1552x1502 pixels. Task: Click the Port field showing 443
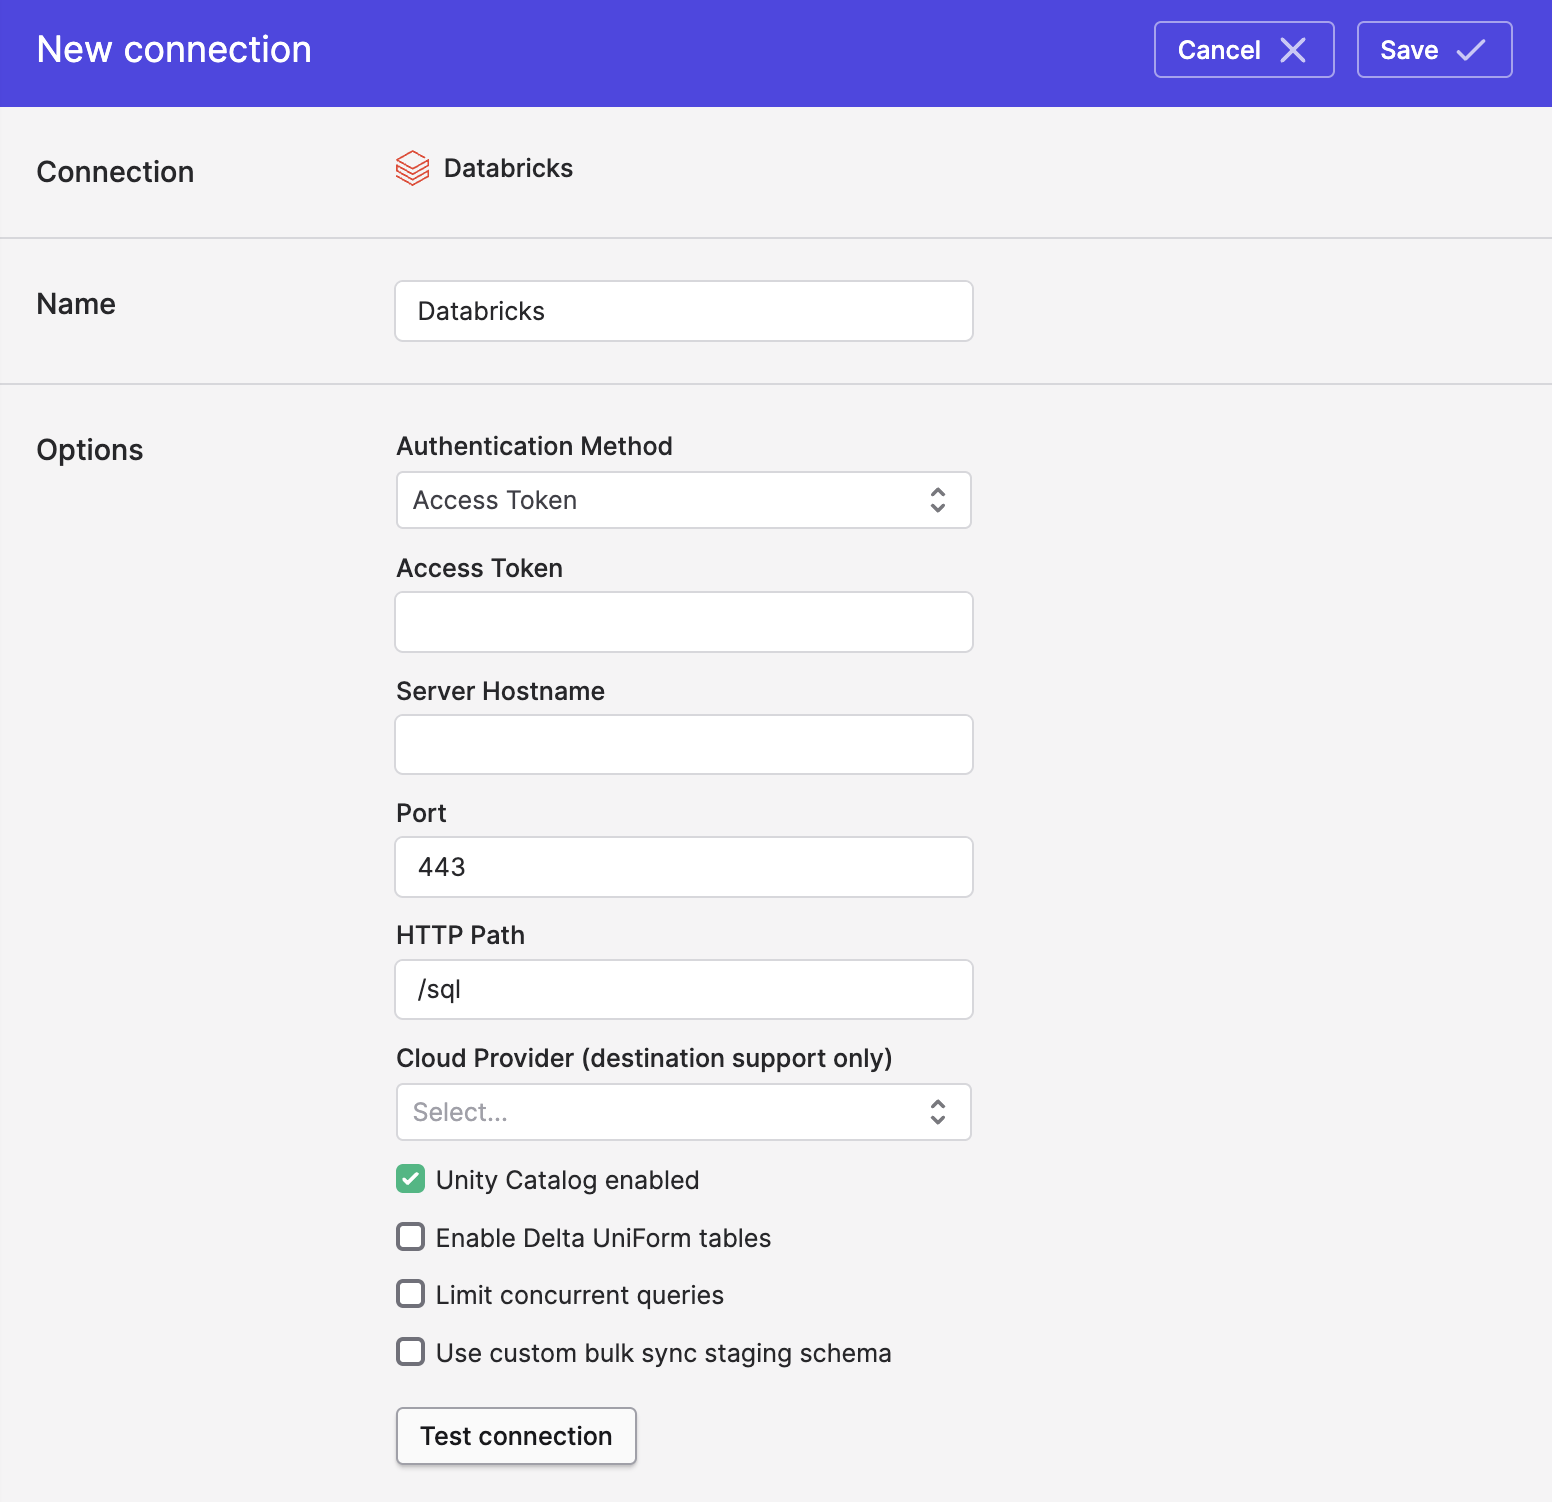(684, 867)
